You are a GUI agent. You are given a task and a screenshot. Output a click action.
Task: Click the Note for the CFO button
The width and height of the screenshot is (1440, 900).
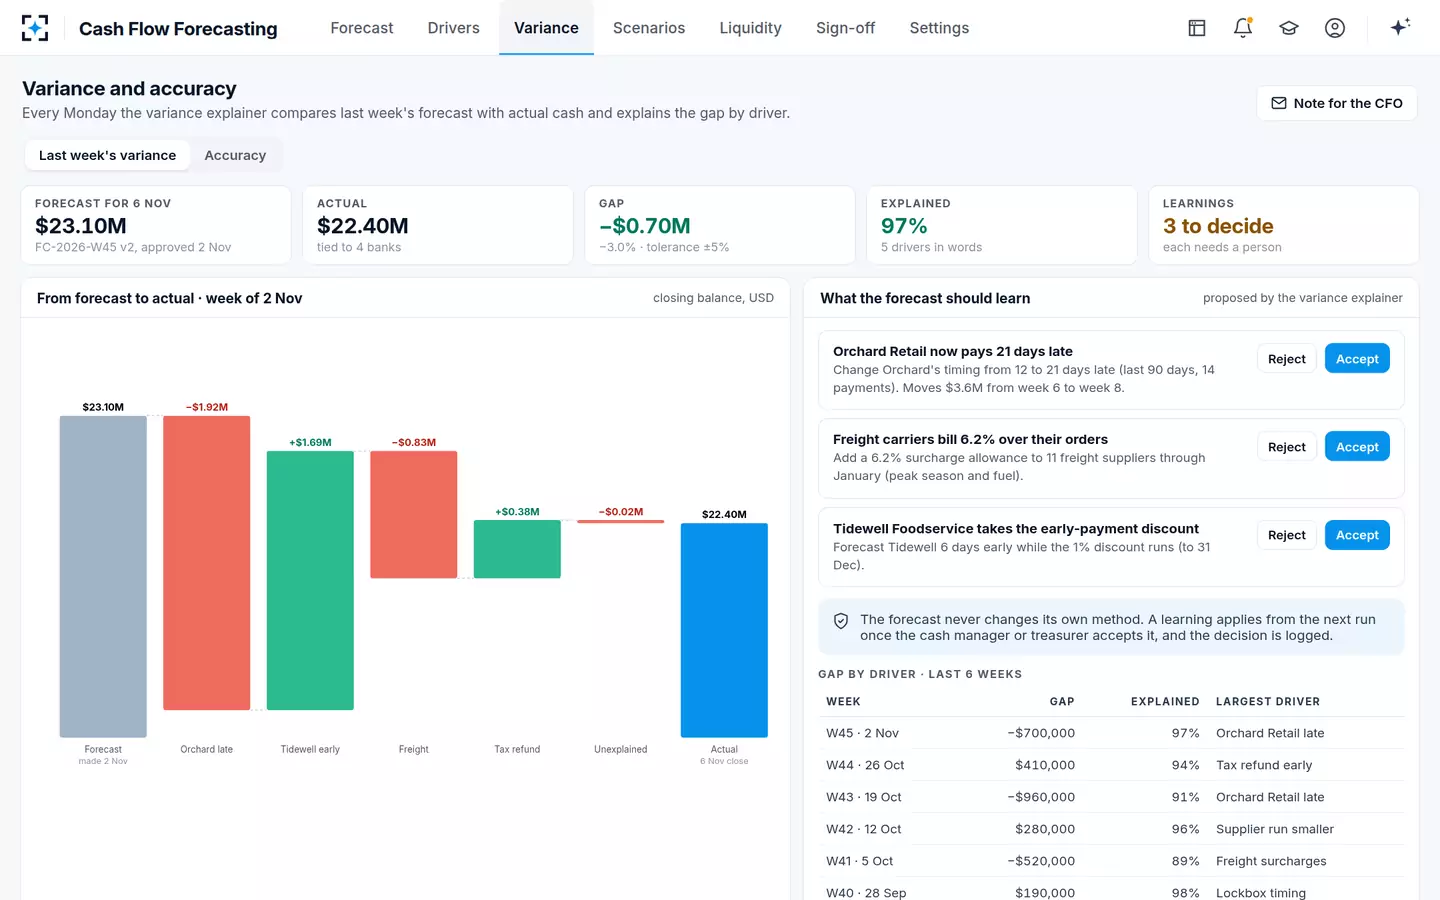[1336, 103]
